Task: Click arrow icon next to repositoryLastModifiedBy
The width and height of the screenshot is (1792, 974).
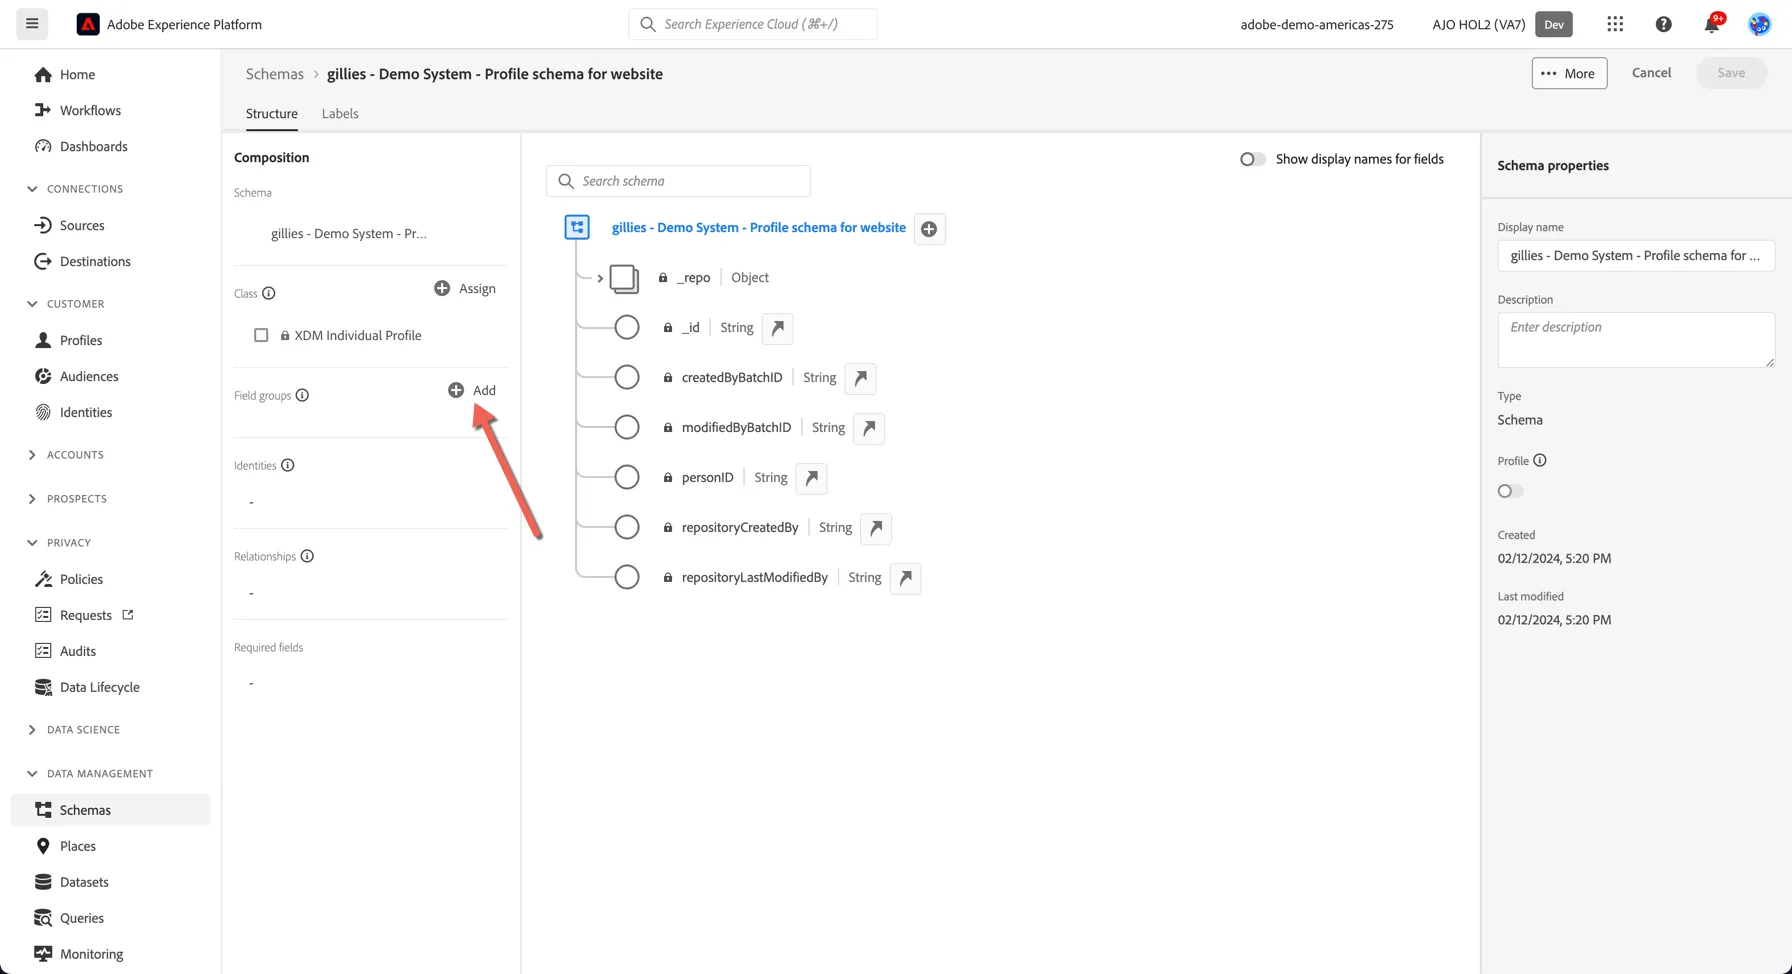Action: (905, 578)
